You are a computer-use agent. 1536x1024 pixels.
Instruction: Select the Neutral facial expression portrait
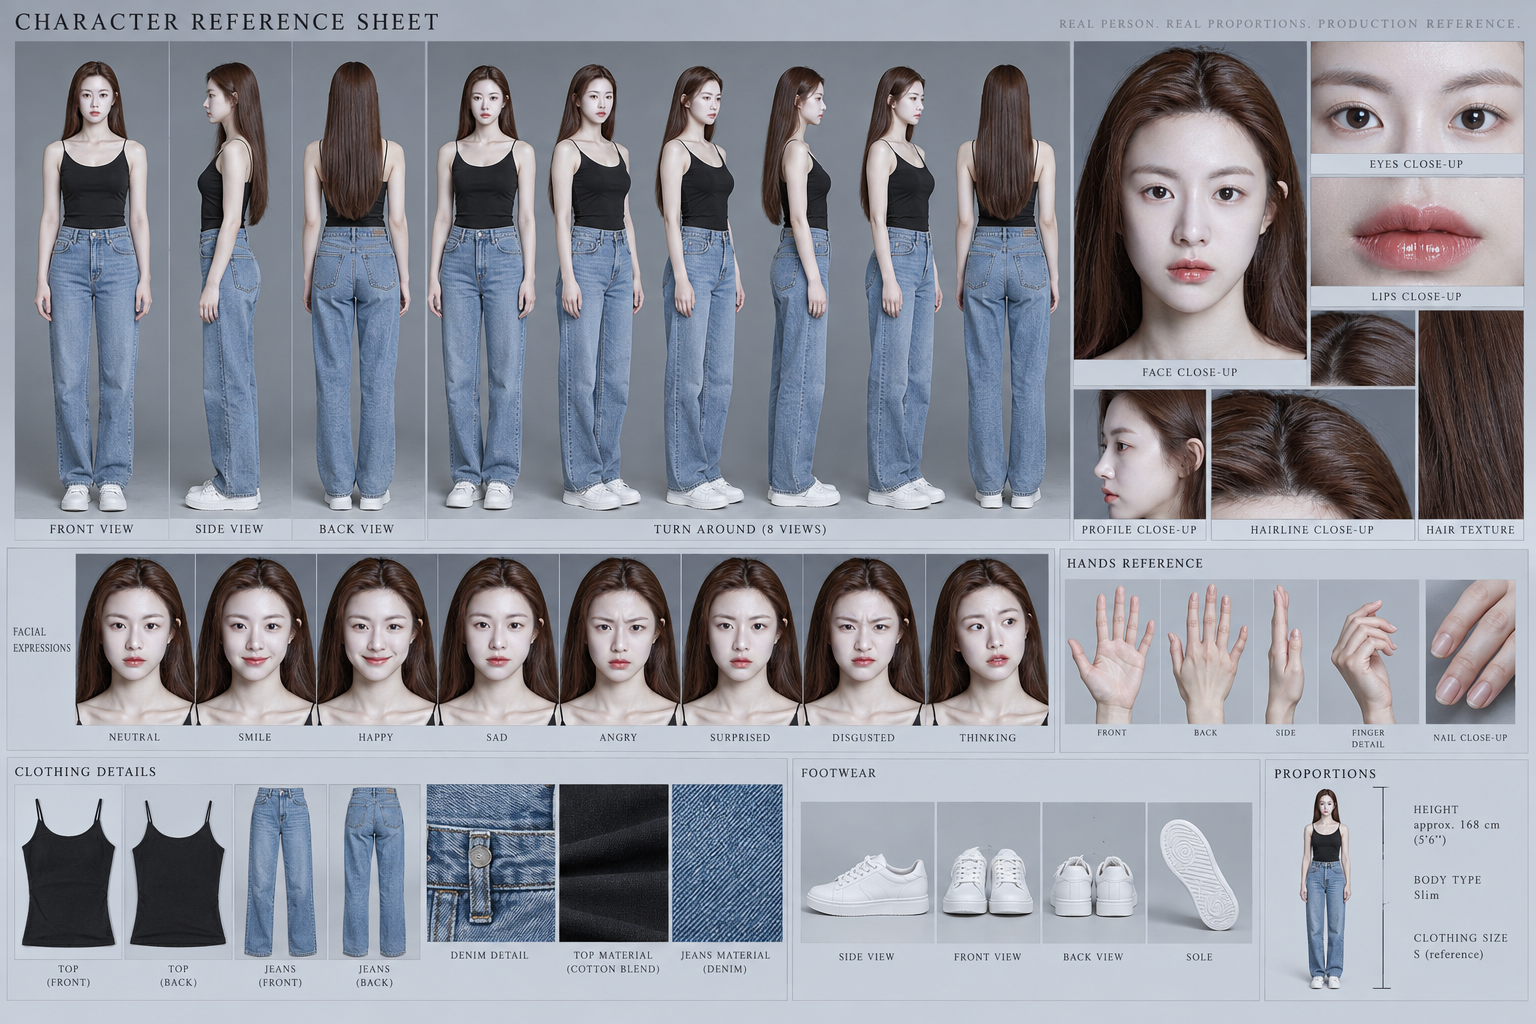(135, 641)
